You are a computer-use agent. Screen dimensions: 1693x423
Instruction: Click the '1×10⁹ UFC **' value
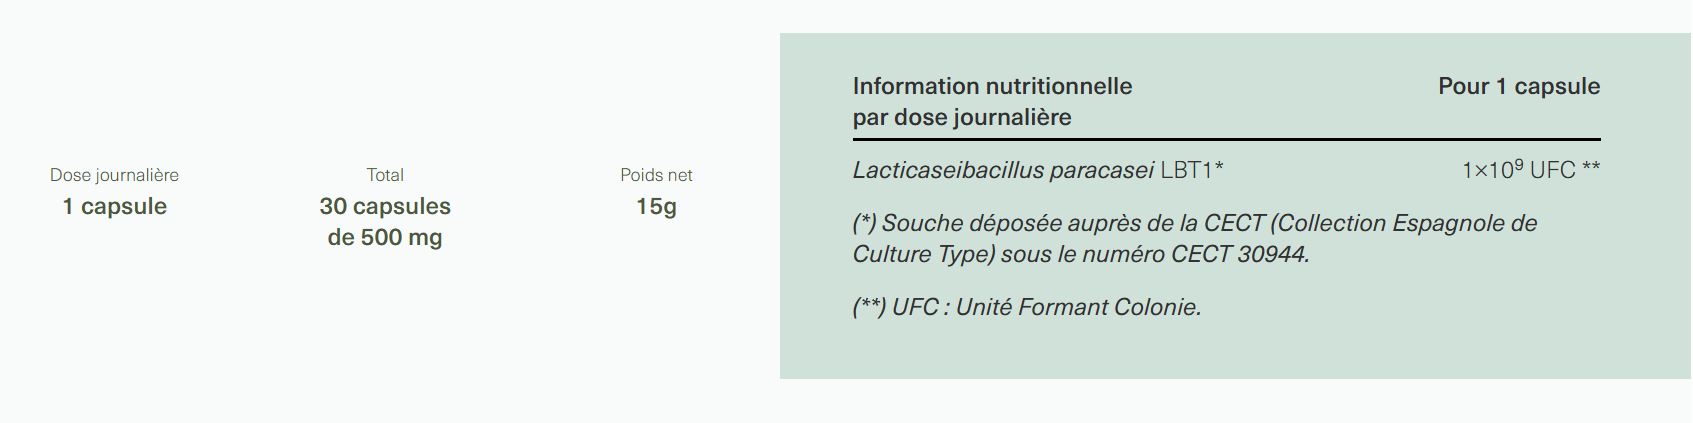1531,169
